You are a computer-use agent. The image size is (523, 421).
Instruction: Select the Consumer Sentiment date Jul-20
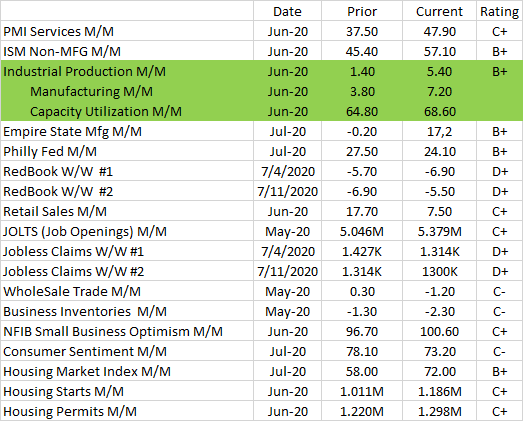click(x=288, y=352)
